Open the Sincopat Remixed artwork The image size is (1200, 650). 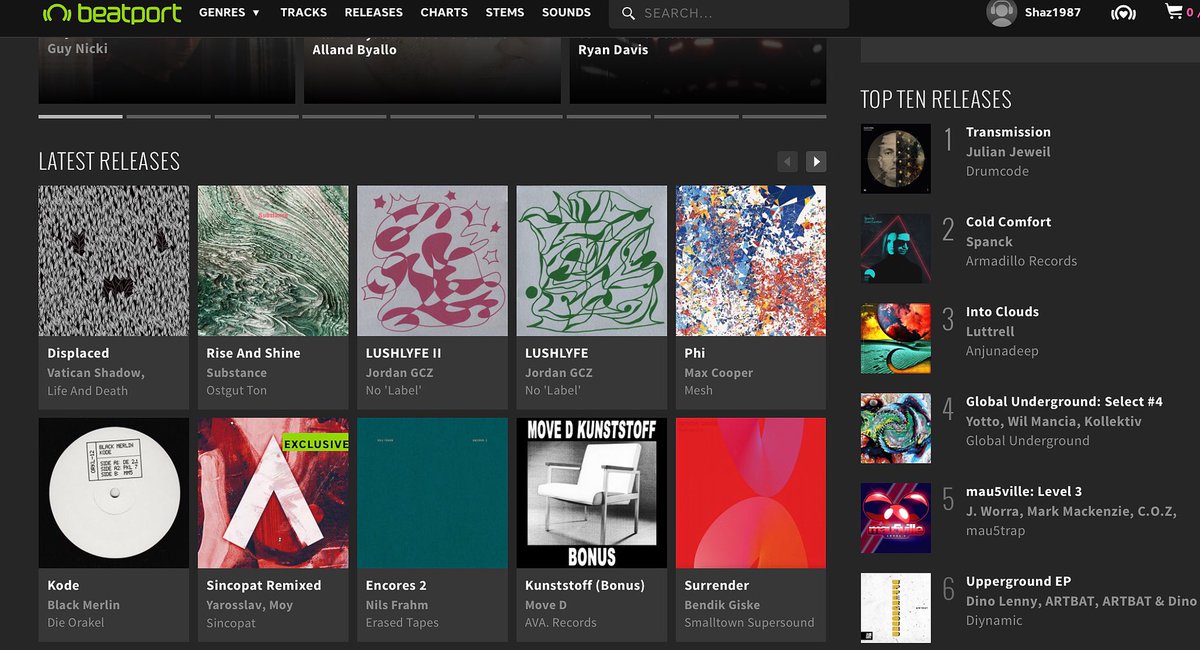(x=273, y=493)
